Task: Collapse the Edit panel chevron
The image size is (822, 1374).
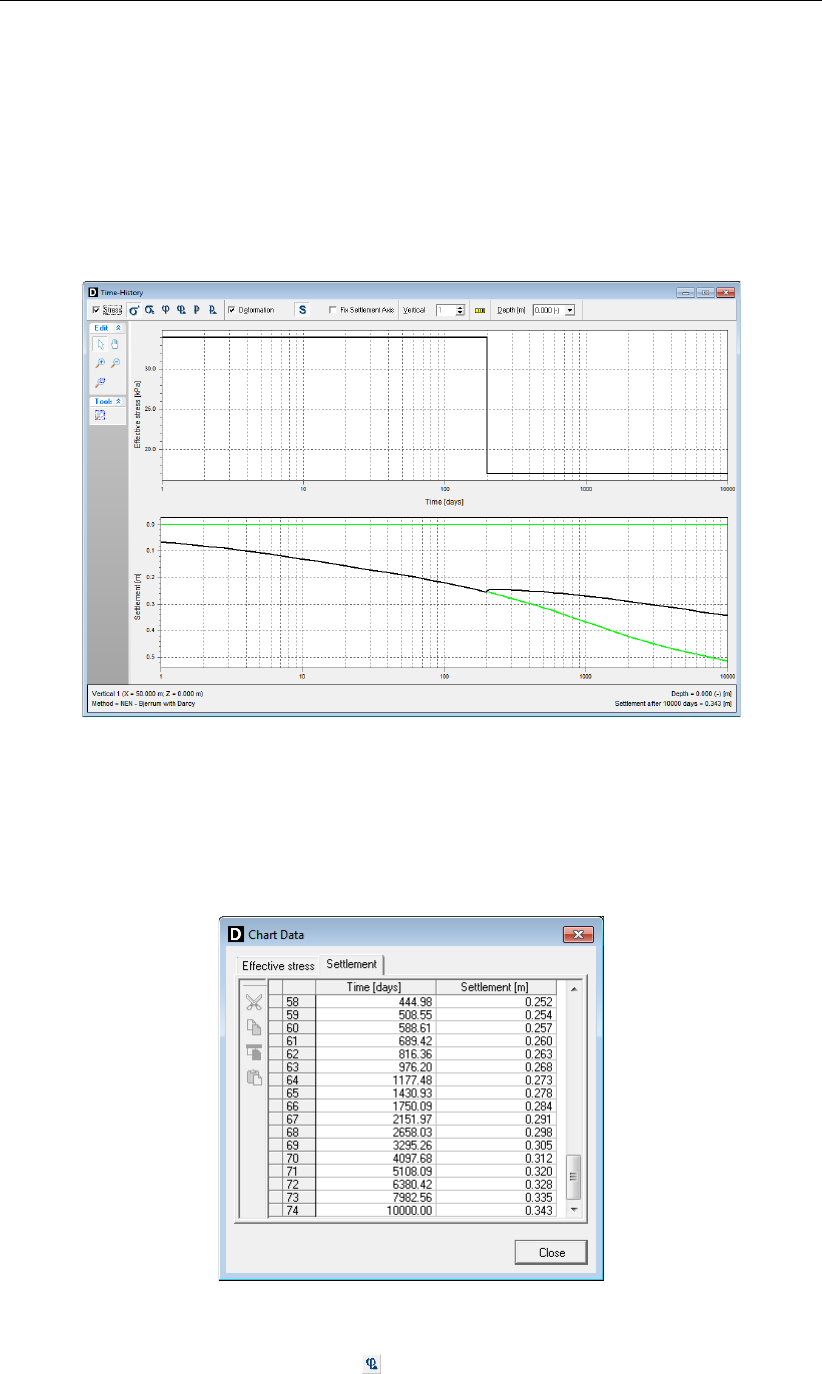Action: 118,327
